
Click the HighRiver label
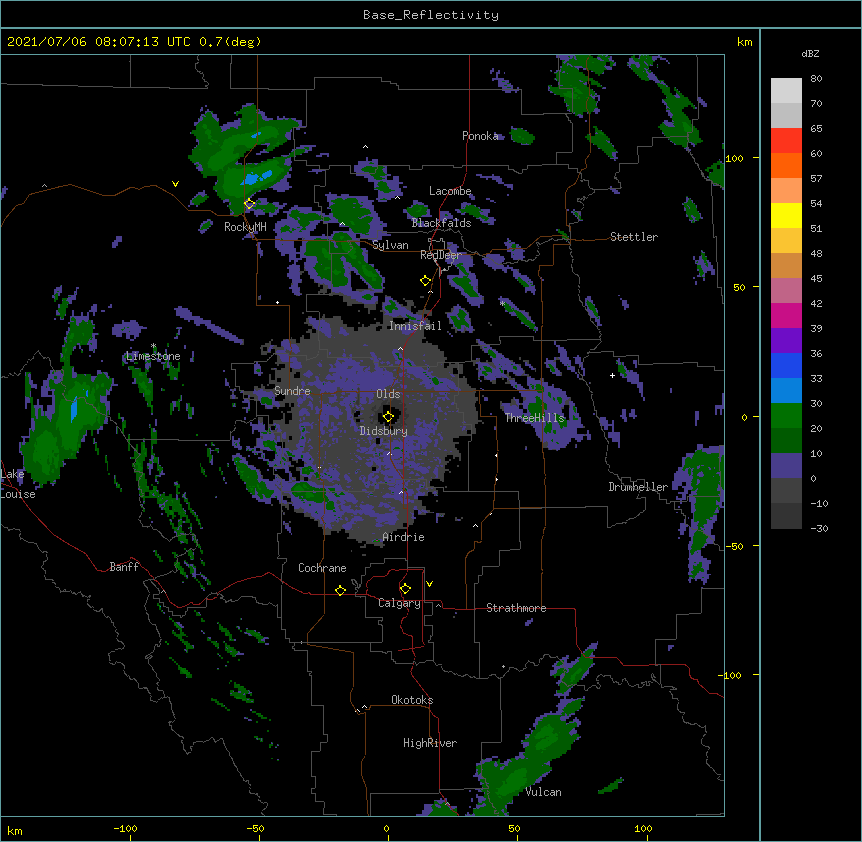430,743
